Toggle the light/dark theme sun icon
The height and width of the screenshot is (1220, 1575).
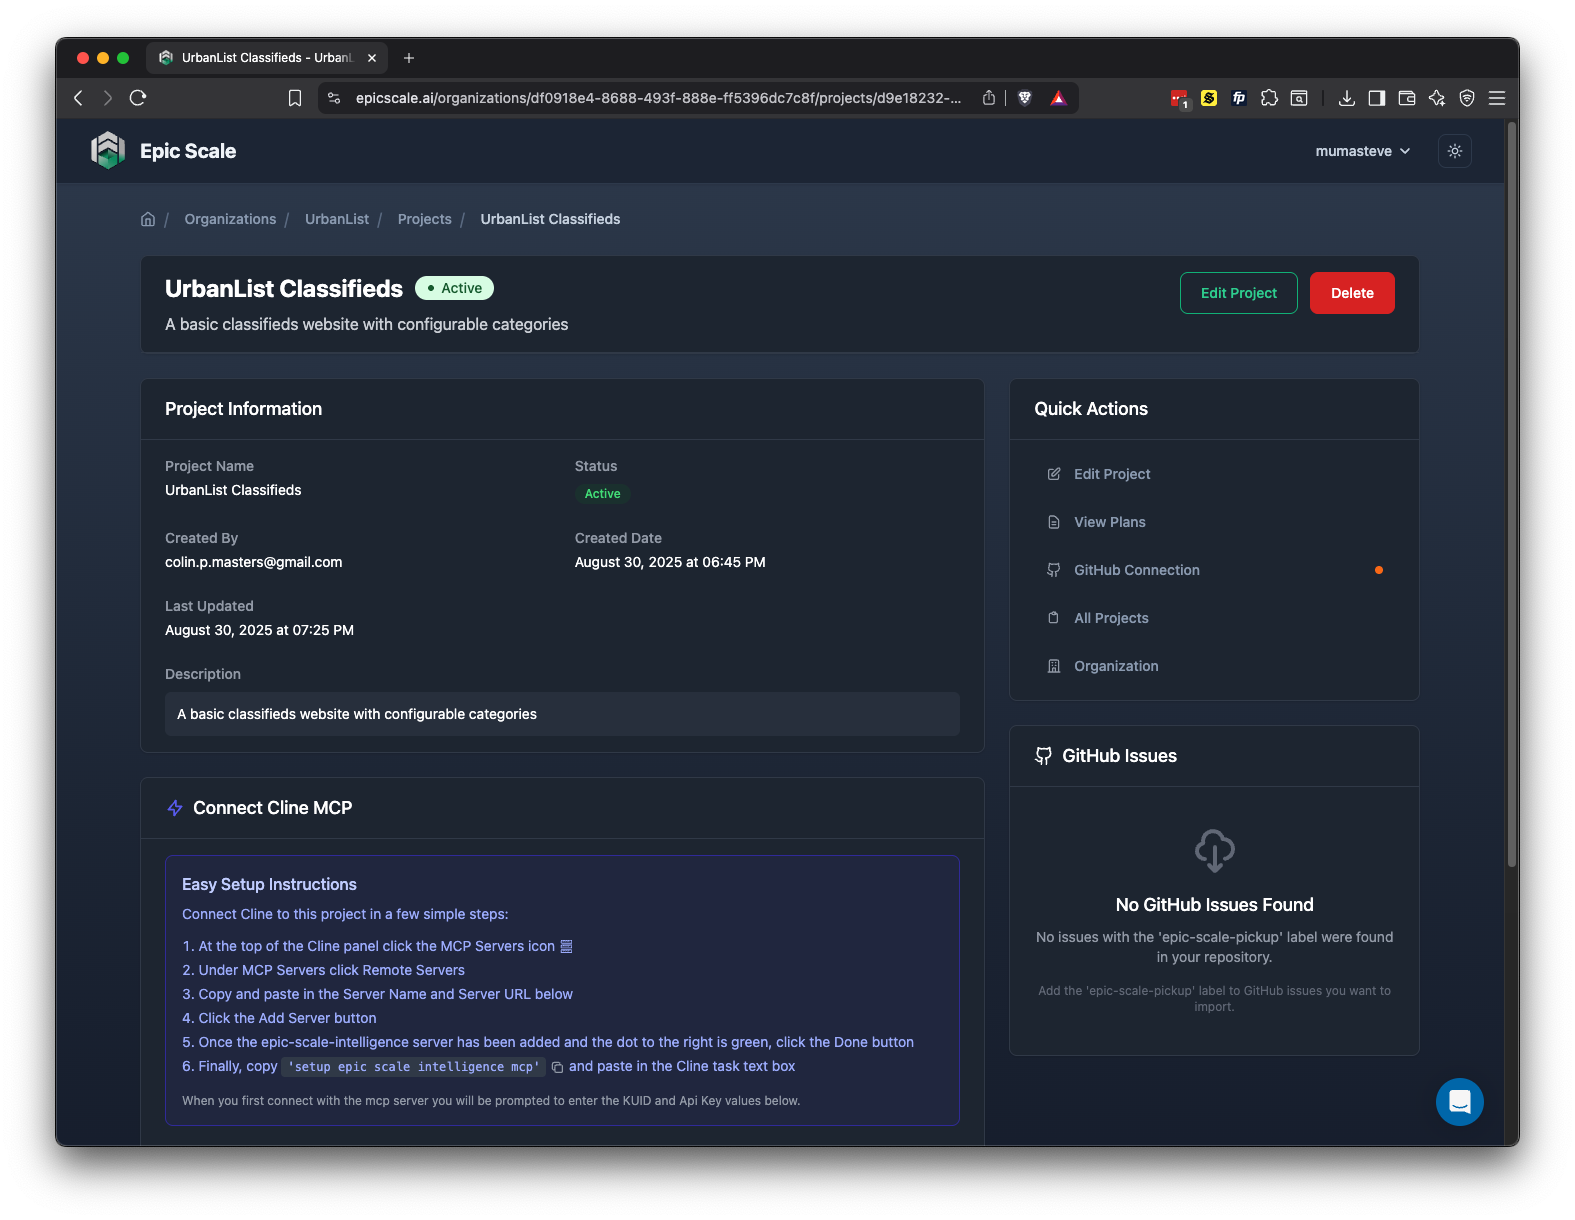1455,151
